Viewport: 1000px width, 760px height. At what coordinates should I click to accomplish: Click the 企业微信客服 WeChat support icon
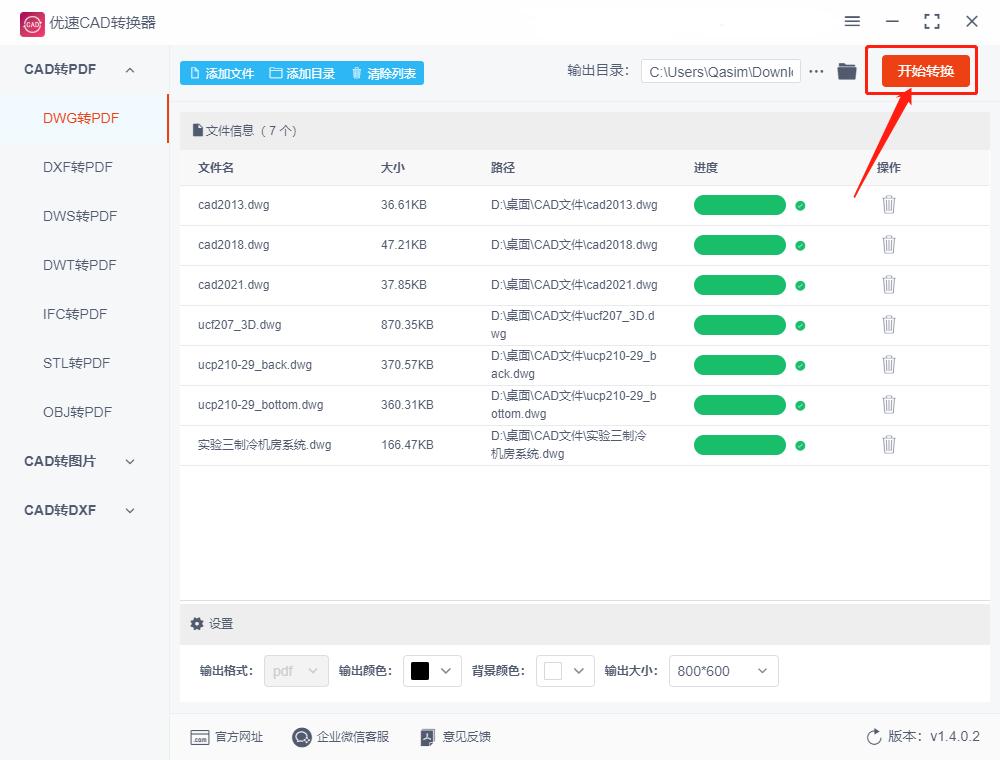(x=301, y=737)
